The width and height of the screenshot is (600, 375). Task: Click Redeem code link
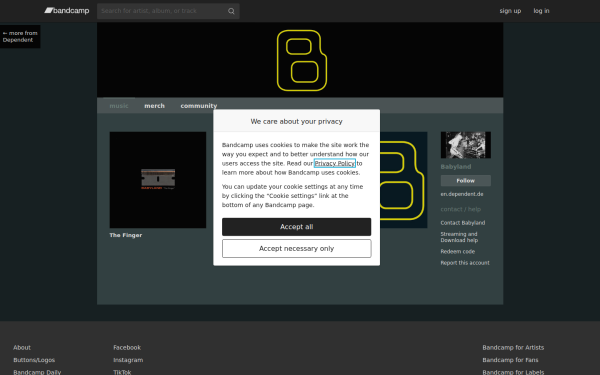[458, 251]
